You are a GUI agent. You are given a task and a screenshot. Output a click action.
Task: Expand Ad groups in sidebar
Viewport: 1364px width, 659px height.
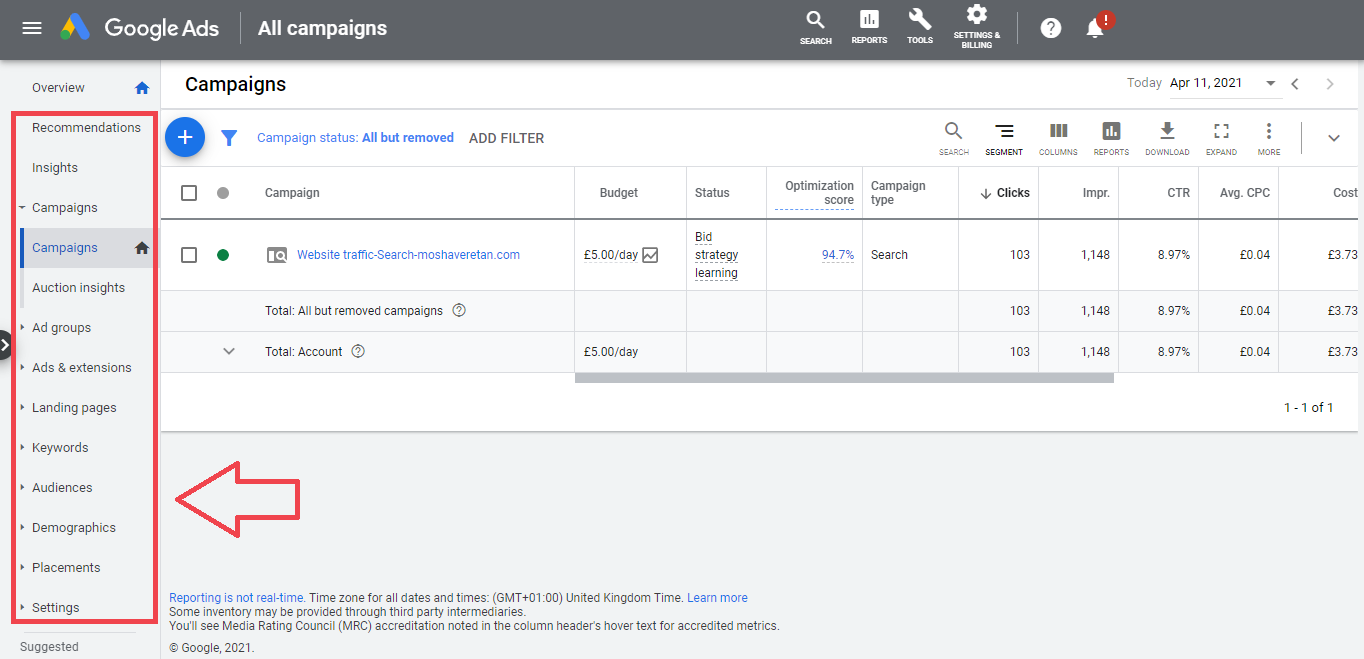[22, 328]
